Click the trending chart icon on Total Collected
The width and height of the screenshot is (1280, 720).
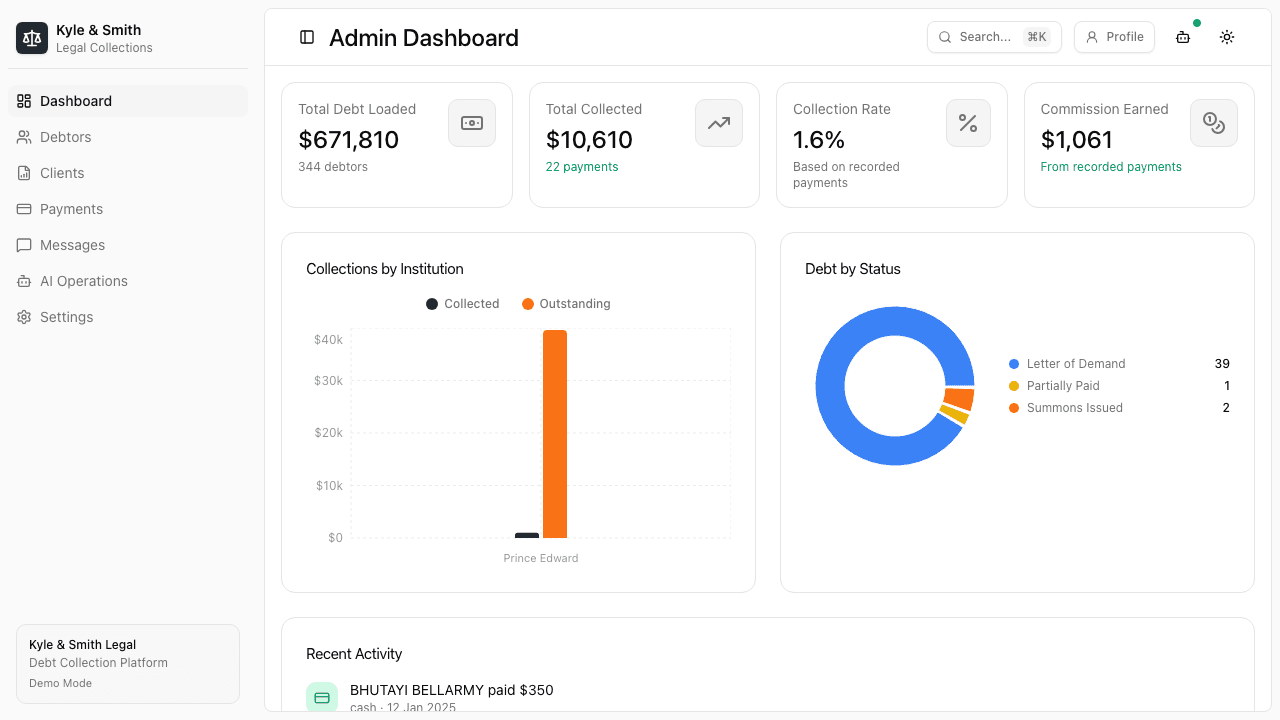(x=718, y=122)
